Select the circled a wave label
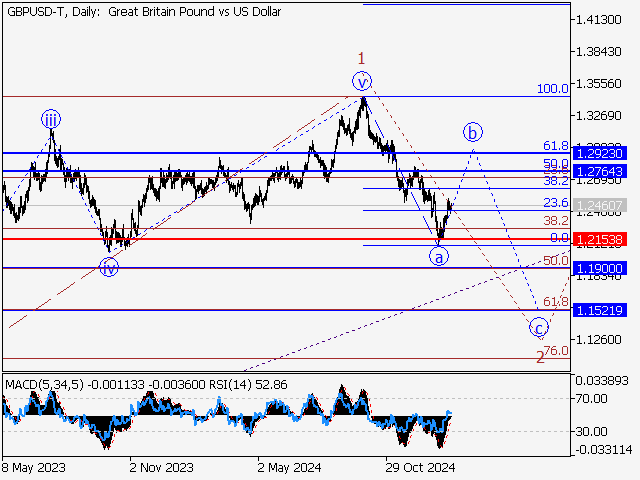Image resolution: width=640 pixels, height=480 pixels. 438,257
